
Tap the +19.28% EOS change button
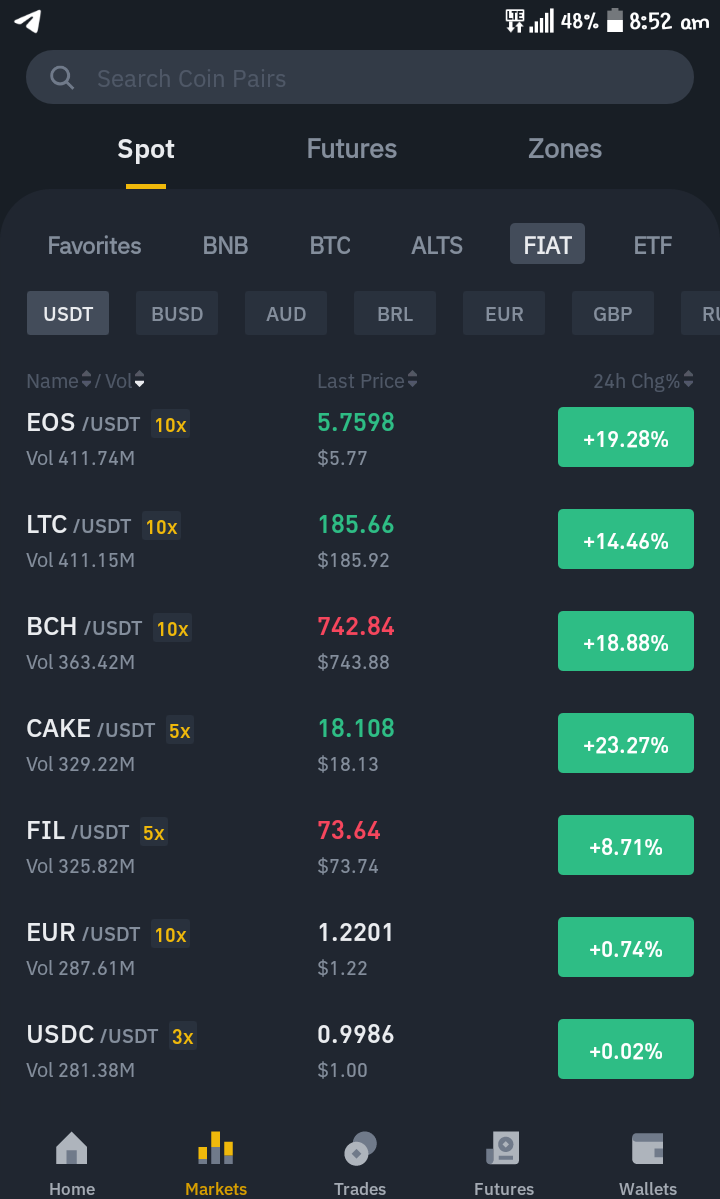(x=626, y=437)
